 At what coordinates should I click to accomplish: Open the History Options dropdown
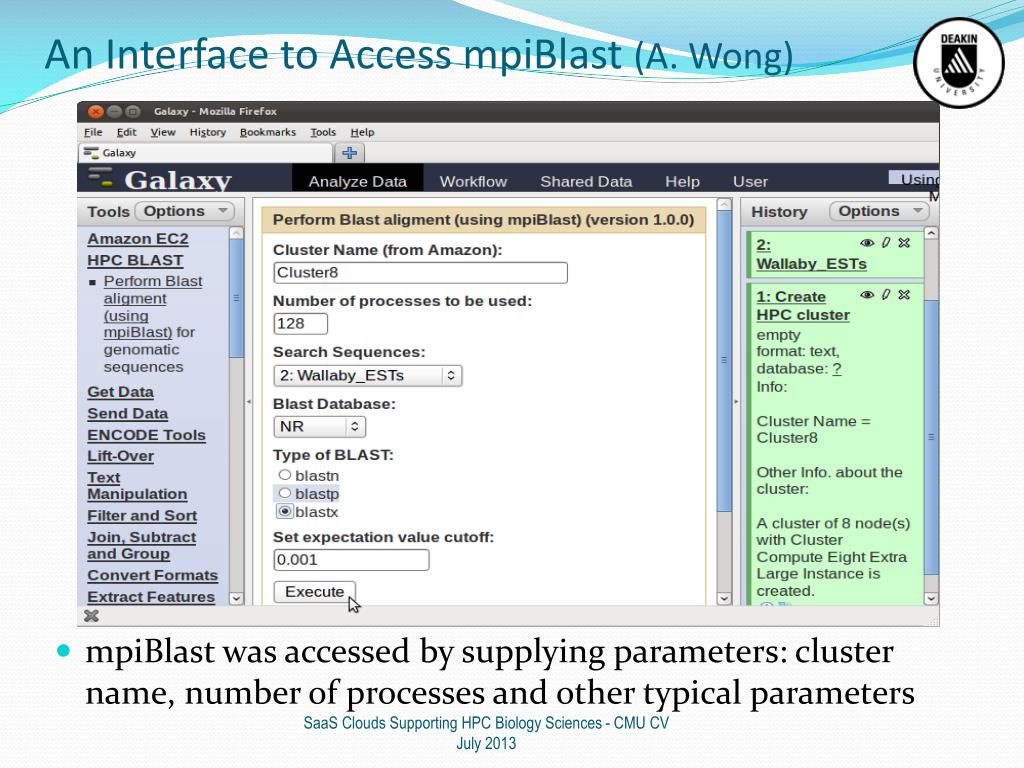click(x=879, y=211)
